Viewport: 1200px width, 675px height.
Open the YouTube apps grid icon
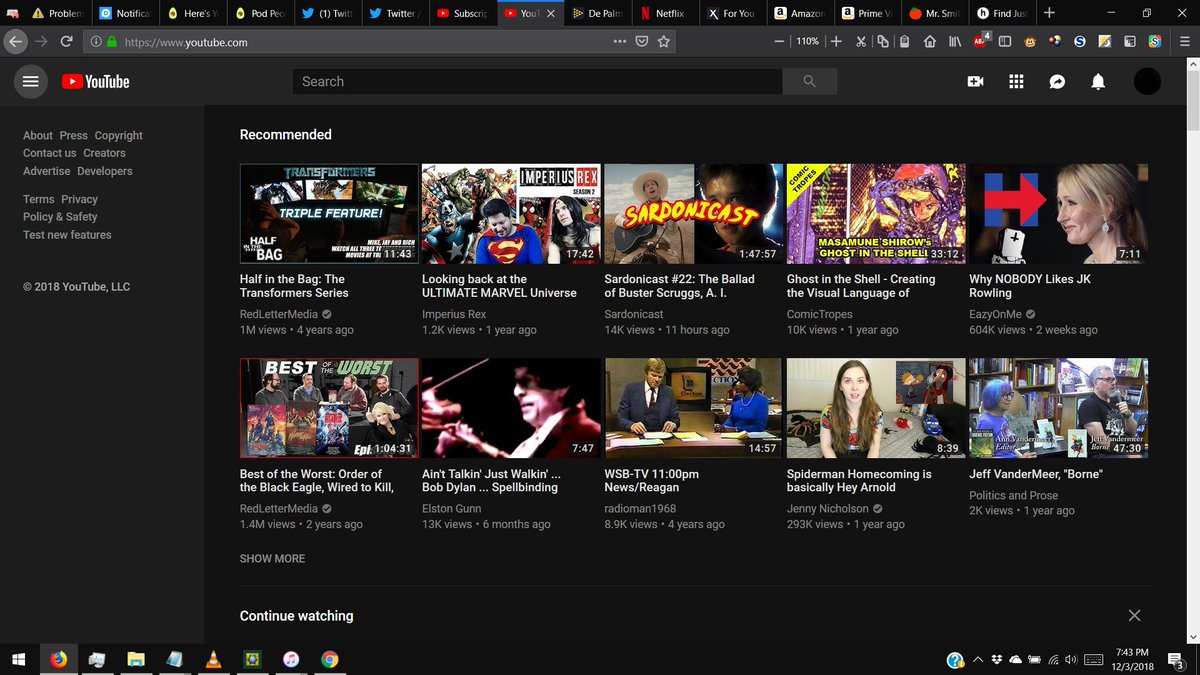[x=1016, y=82]
